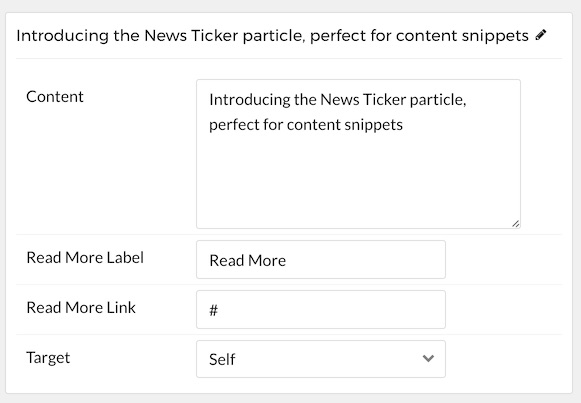The image size is (581, 403).
Task: Click the word Self in the Target box
Action: click(222, 359)
